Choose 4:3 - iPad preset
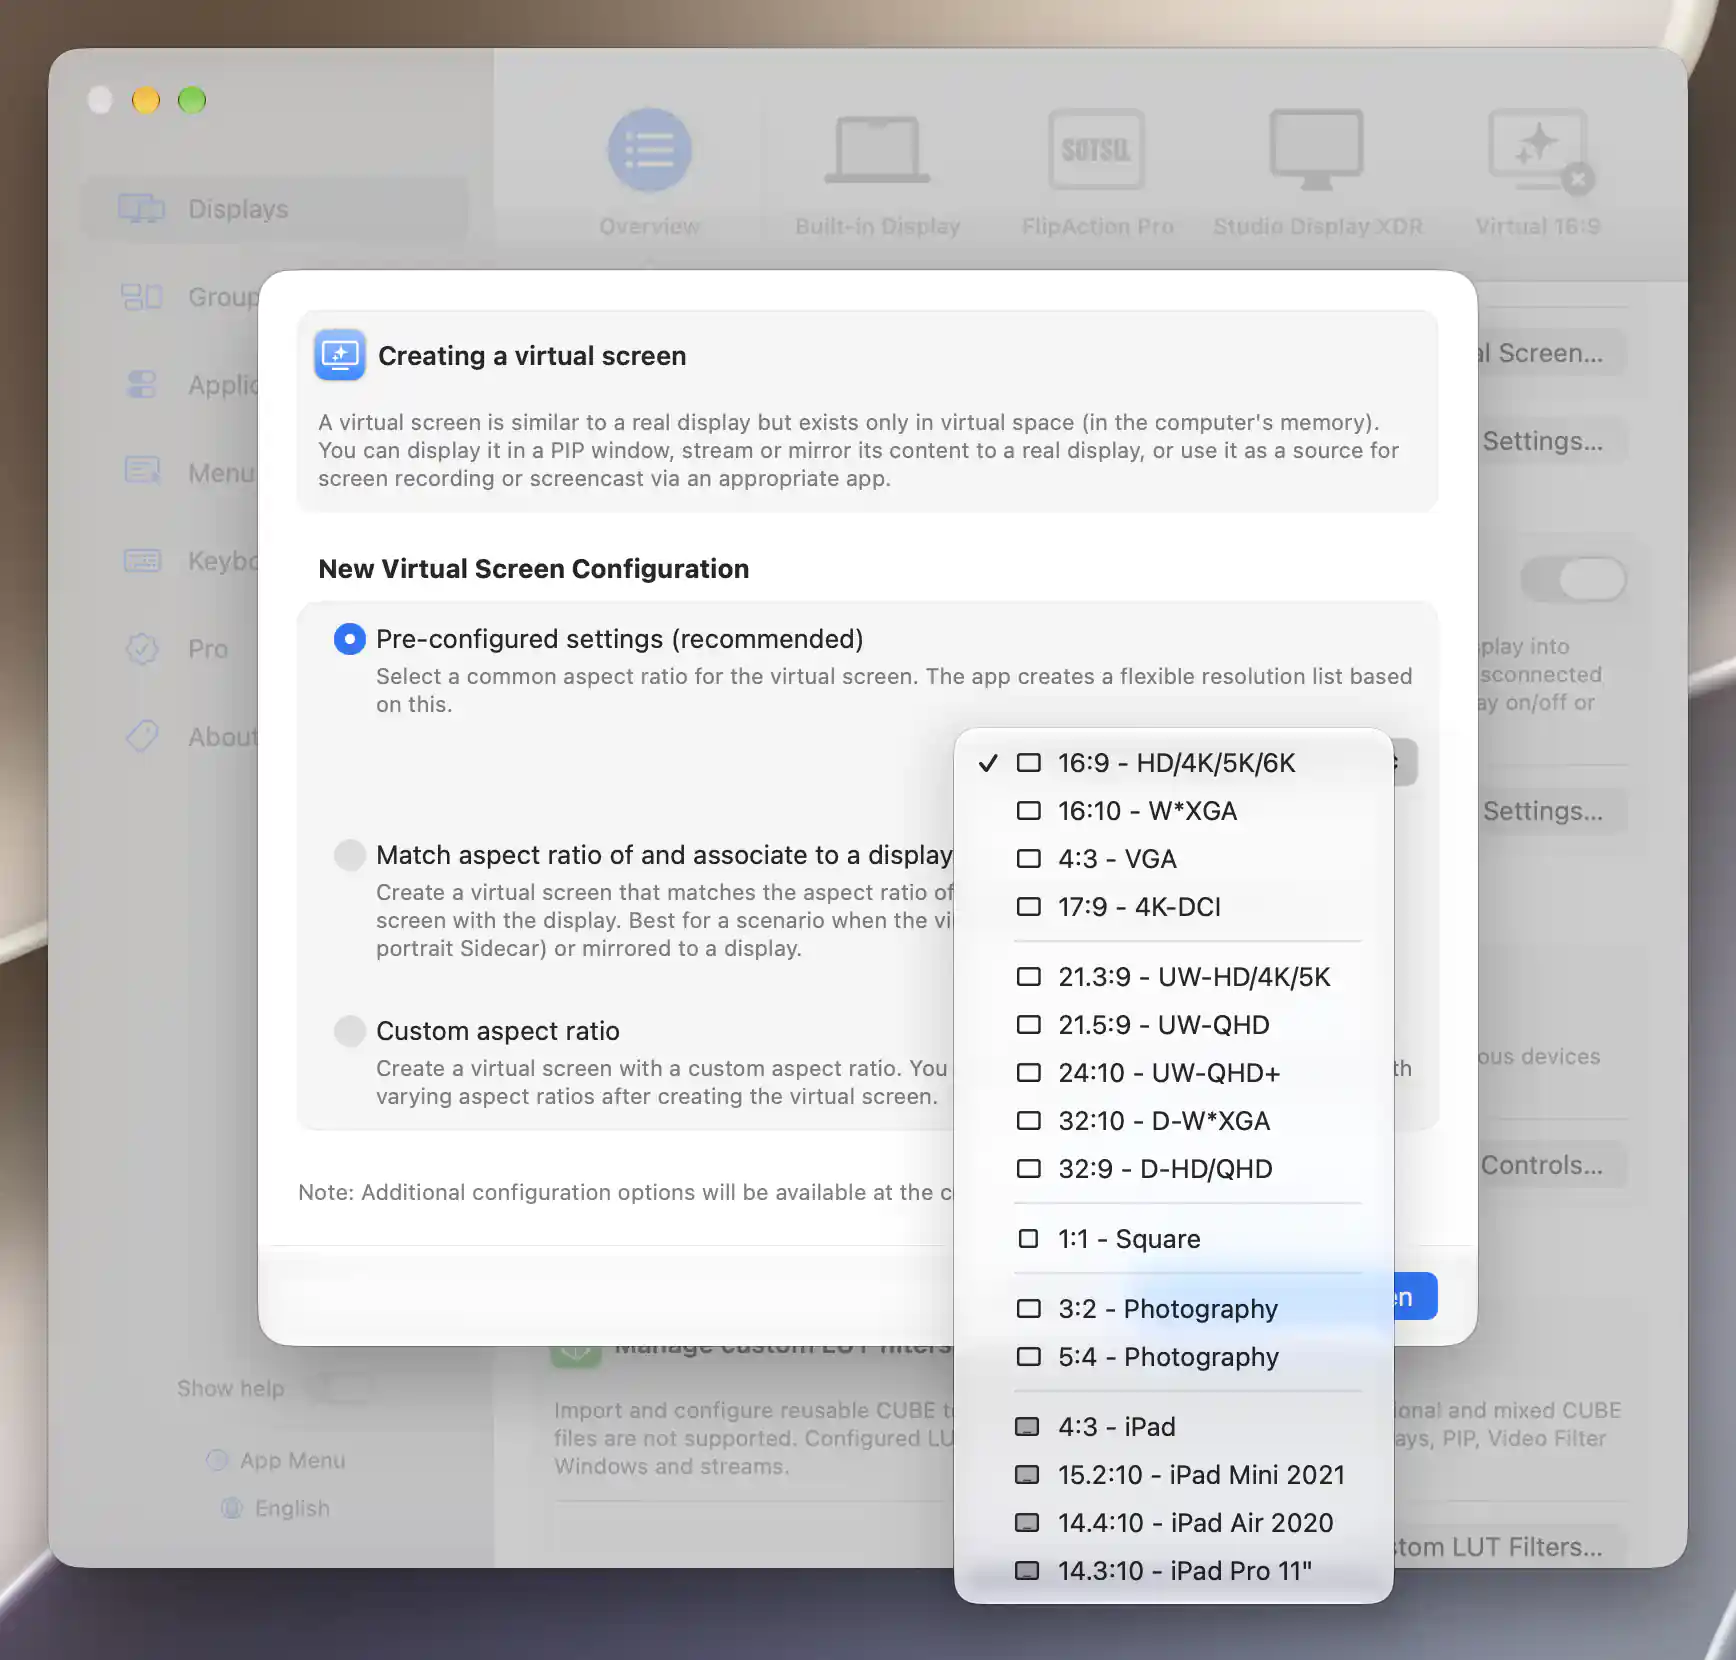1736x1660 pixels. [1173, 1427]
